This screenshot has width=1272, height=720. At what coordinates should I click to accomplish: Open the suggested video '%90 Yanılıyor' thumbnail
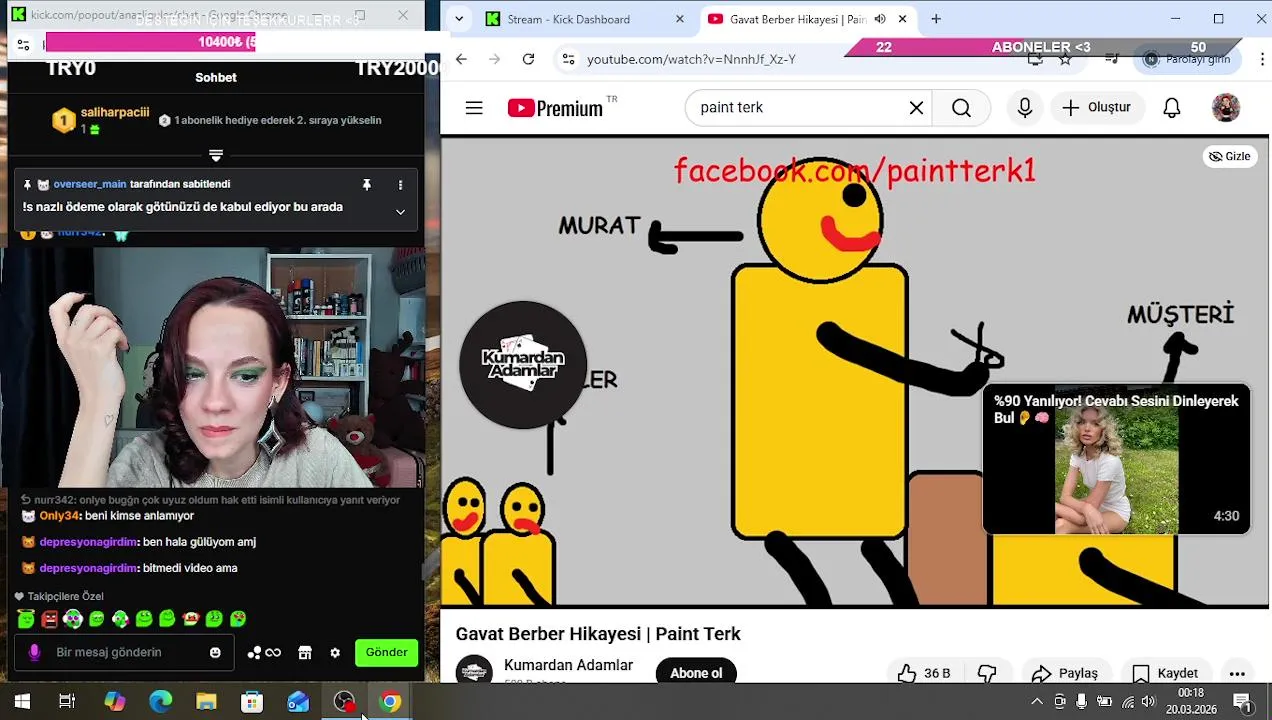[1116, 460]
